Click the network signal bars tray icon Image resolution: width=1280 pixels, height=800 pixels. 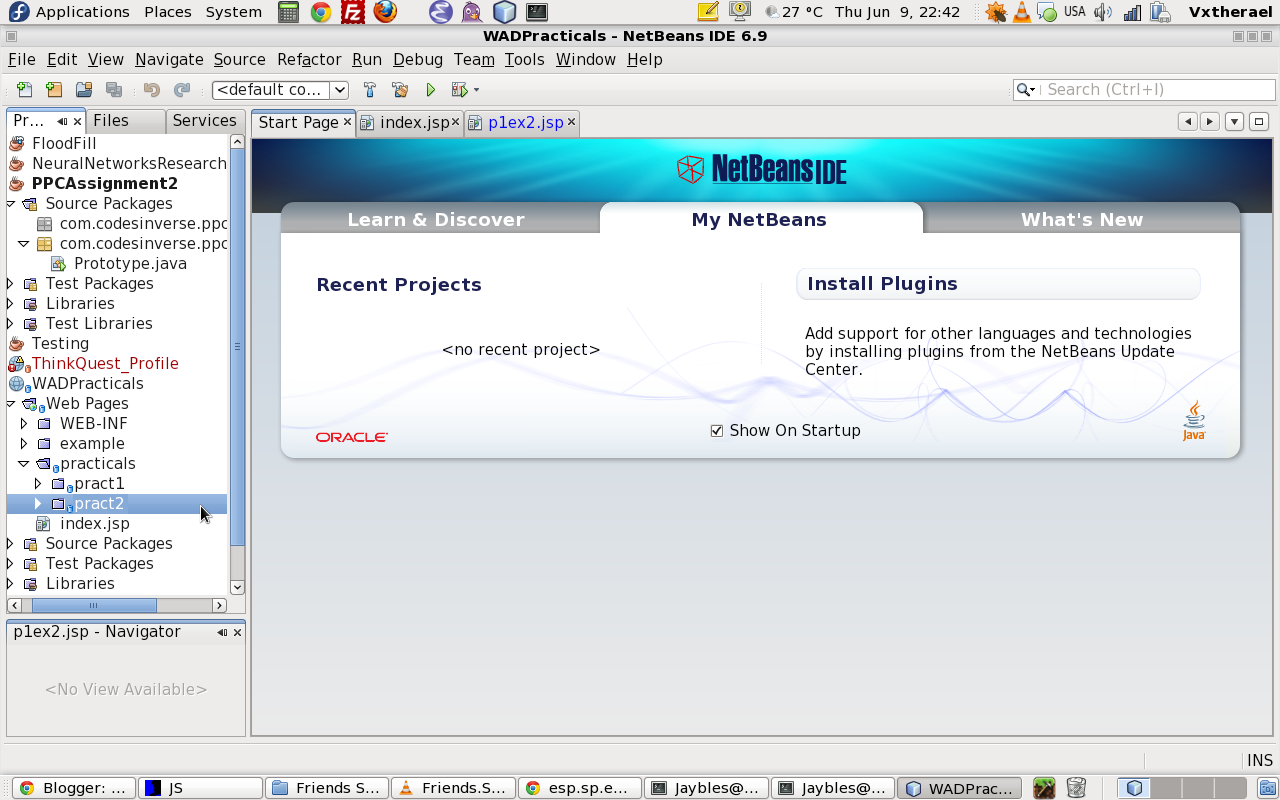pyautogui.click(x=1132, y=12)
